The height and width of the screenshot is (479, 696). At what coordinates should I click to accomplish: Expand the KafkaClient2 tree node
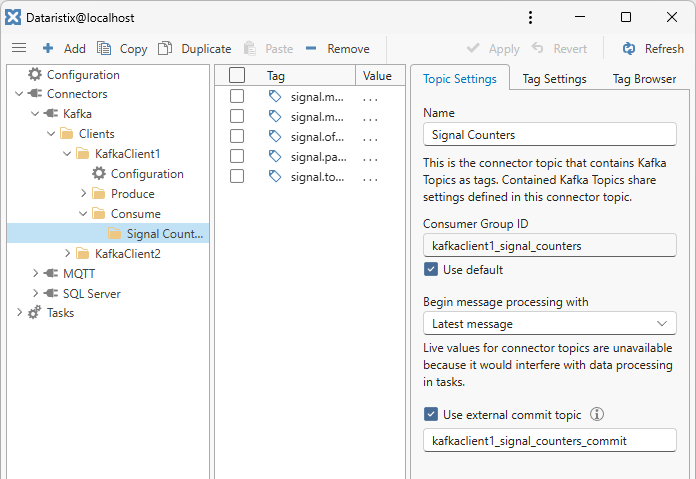(68, 254)
